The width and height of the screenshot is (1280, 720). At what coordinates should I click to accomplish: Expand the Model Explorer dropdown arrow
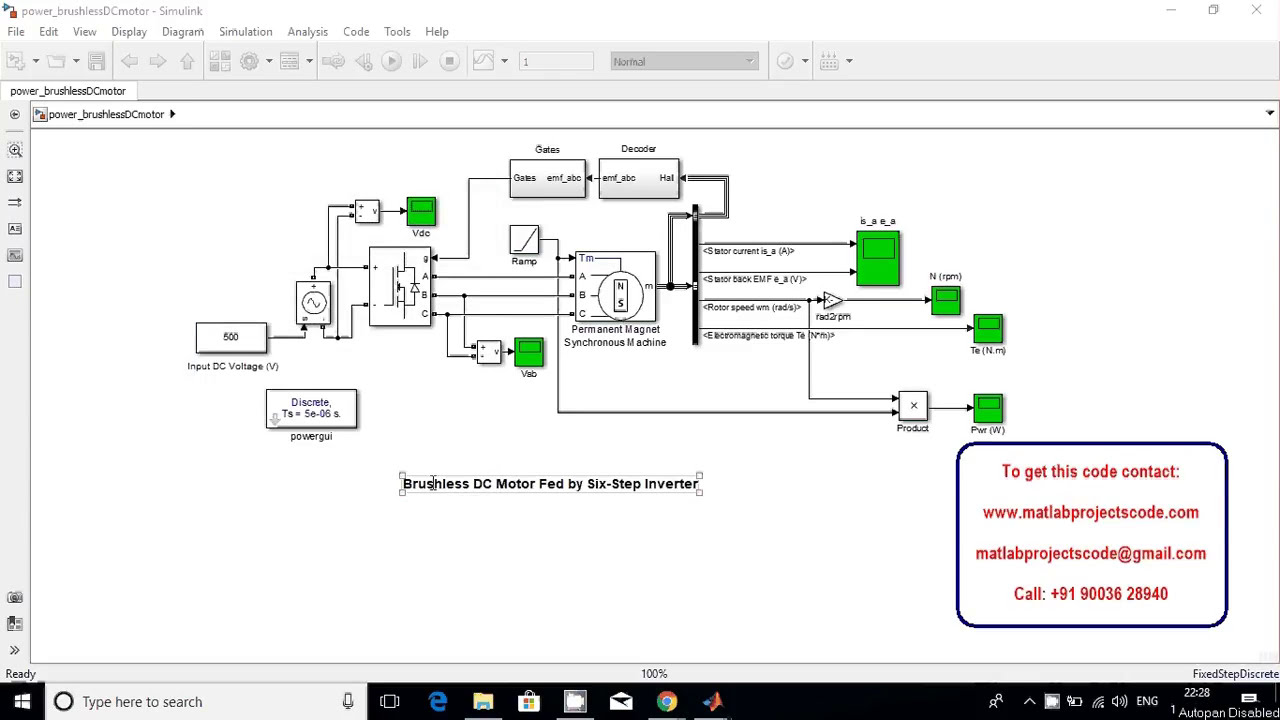309,62
